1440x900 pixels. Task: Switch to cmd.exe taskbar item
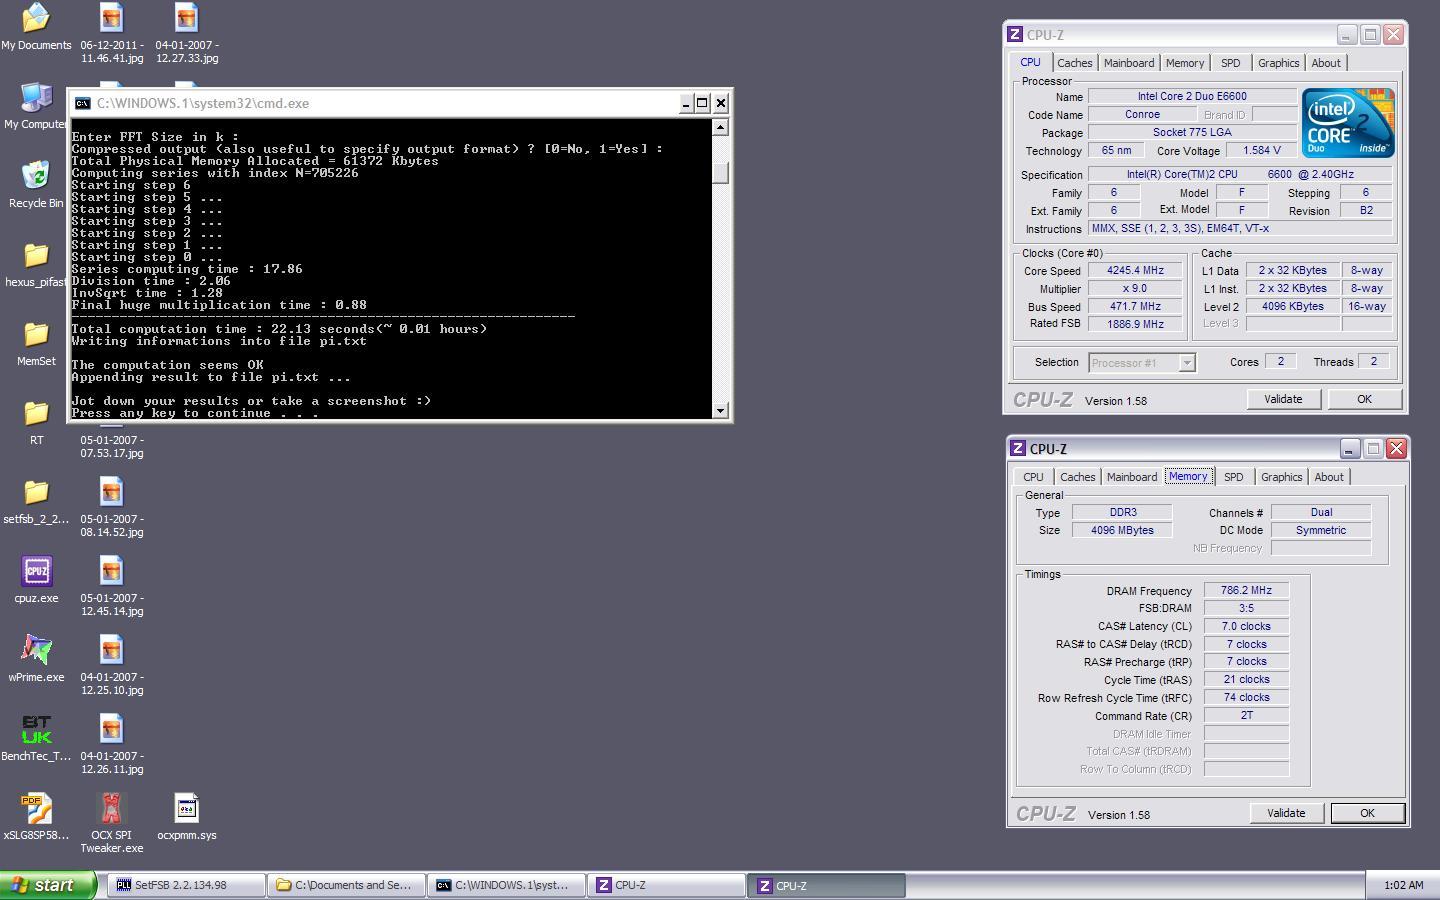(x=506, y=885)
